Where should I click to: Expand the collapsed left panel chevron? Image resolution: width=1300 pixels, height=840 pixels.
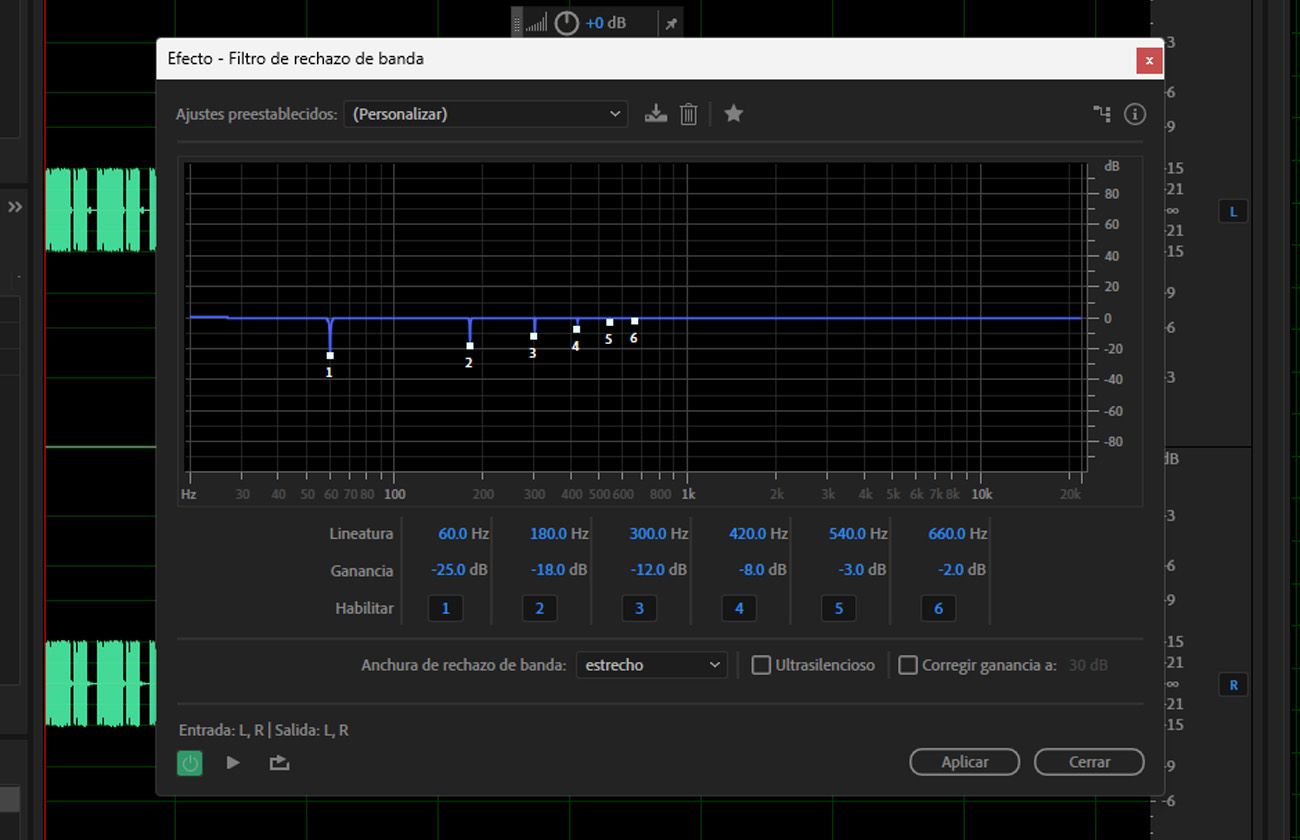point(15,207)
